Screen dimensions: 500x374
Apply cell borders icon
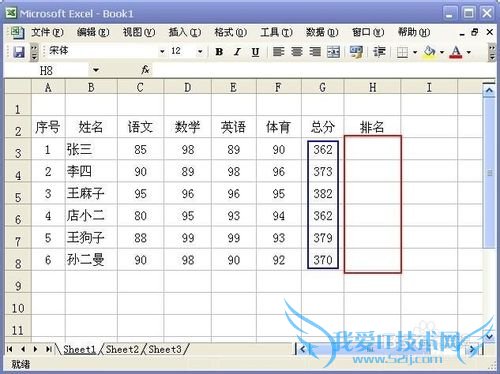click(402, 52)
